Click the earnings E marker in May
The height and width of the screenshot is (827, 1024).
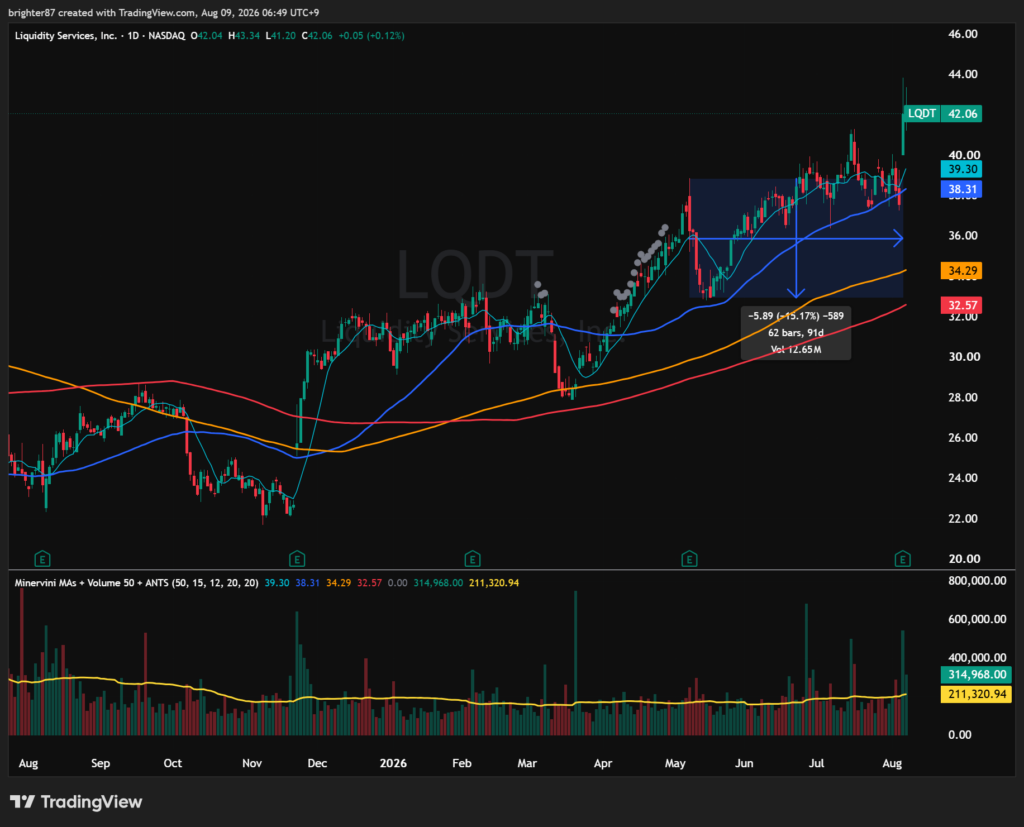[689, 559]
